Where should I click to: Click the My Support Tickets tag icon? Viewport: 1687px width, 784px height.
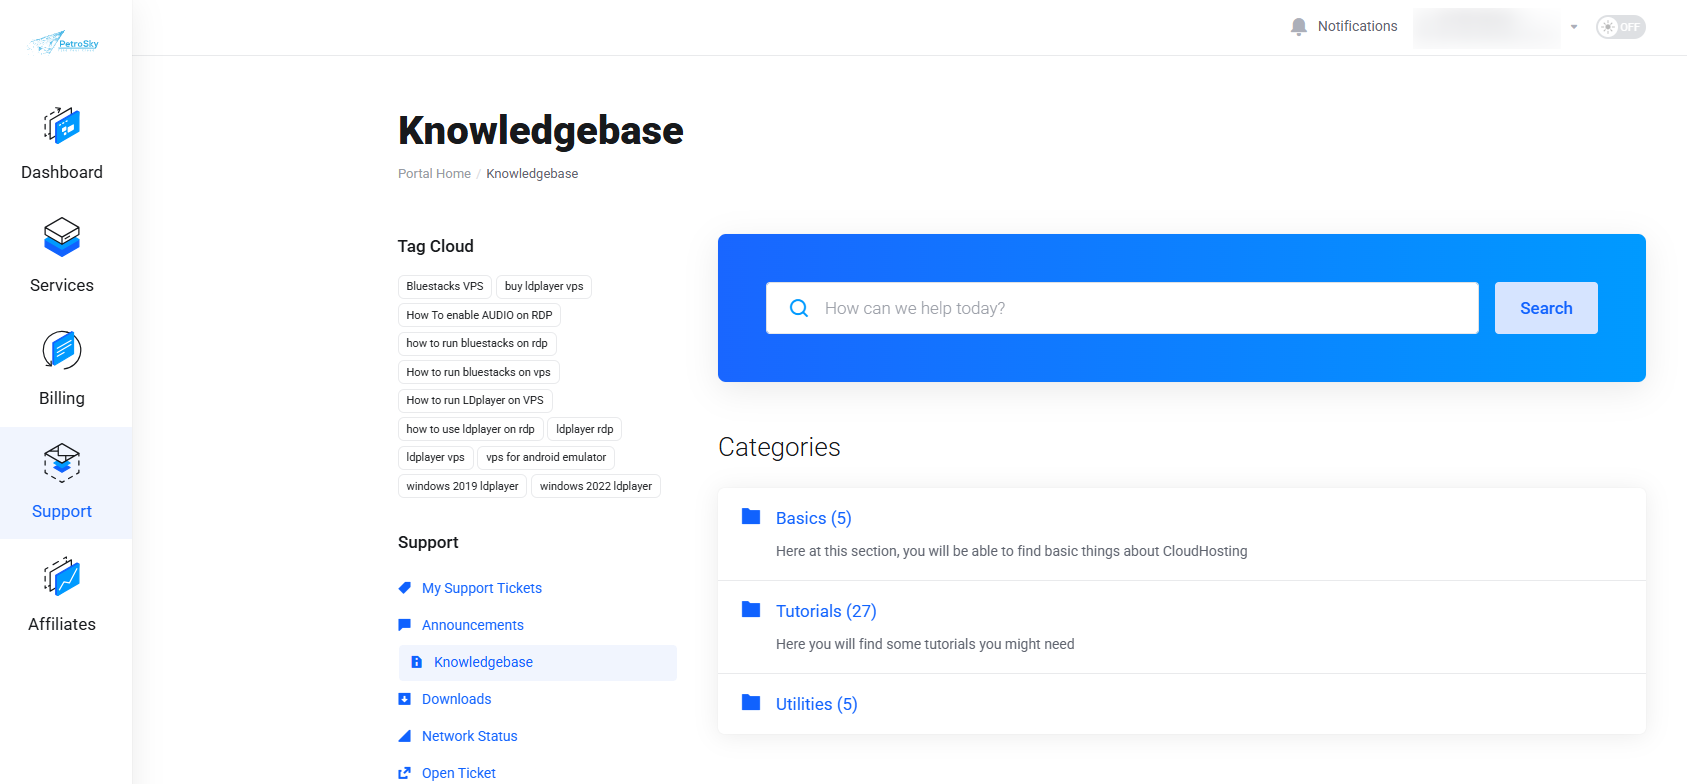point(405,588)
